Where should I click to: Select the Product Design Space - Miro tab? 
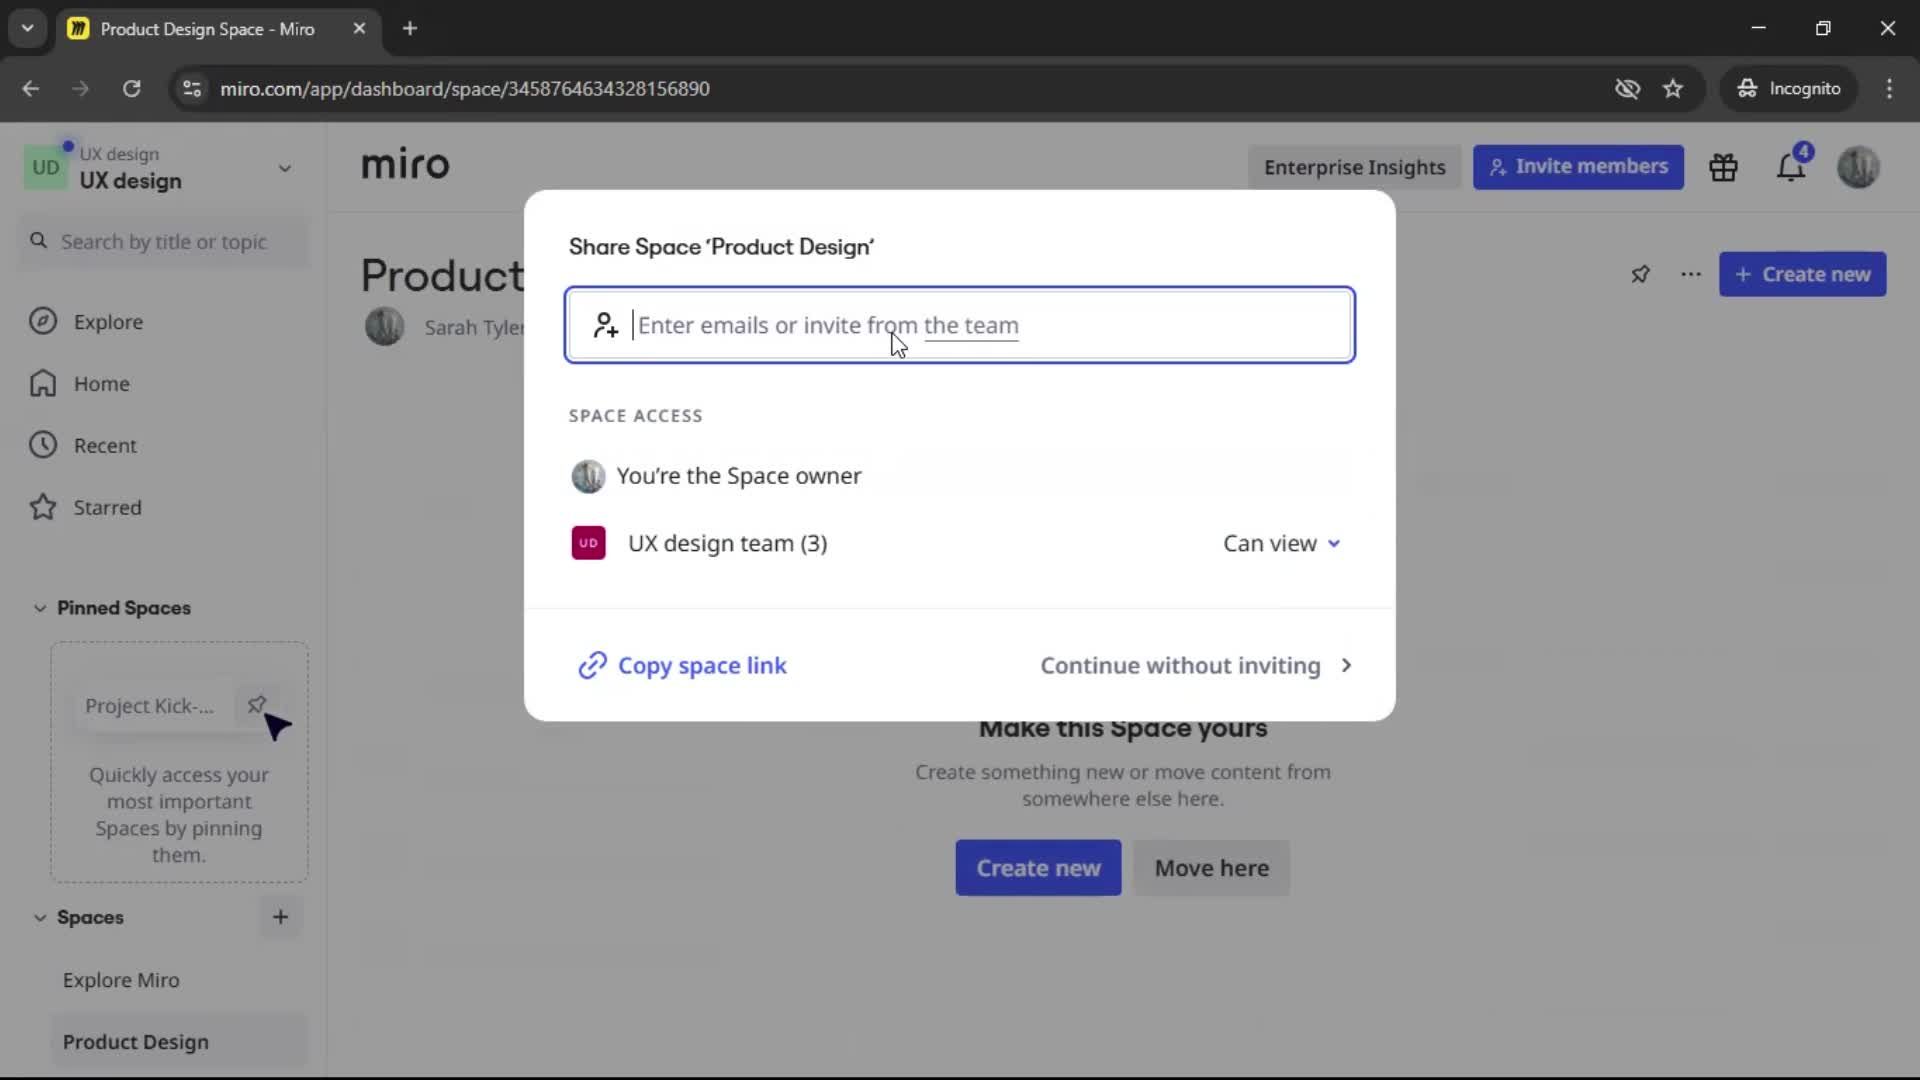(218, 29)
